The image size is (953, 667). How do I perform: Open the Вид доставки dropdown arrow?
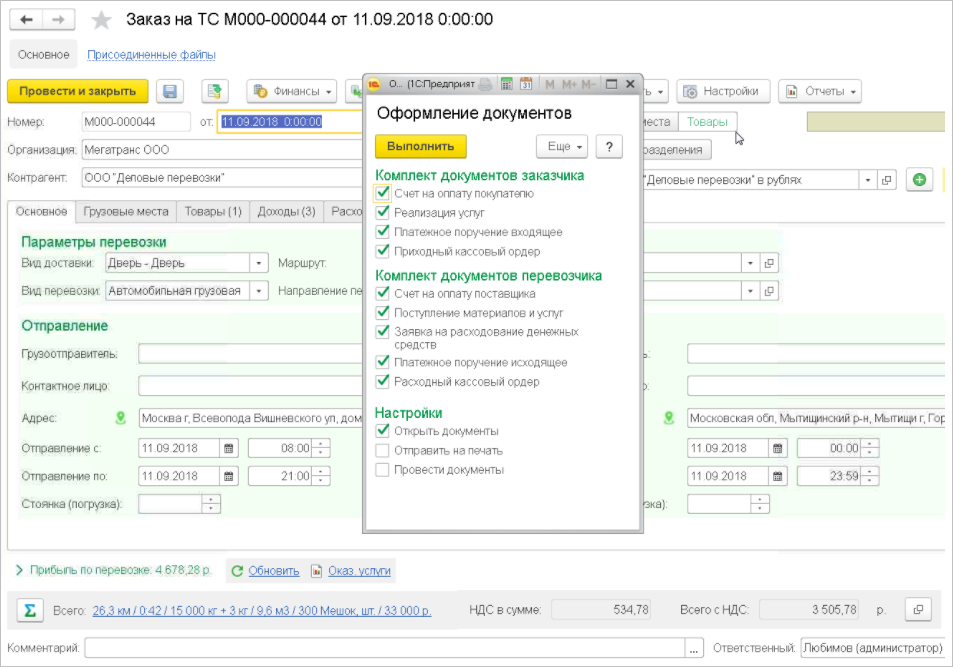click(x=259, y=263)
